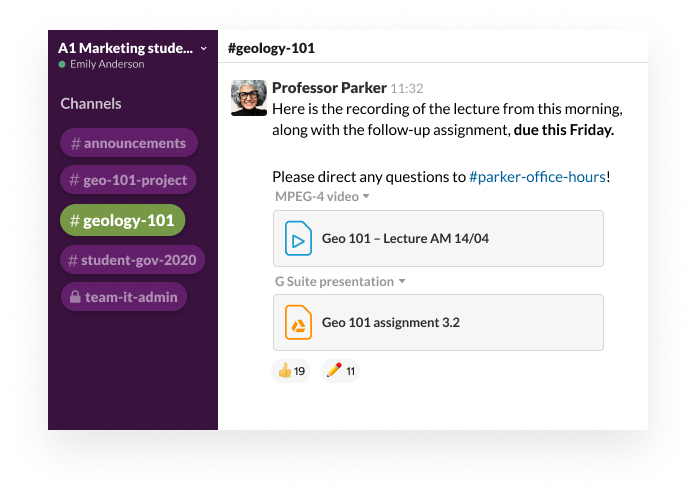Image resolution: width=696 pixels, height=496 pixels.
Task: Select the highlighted geology-101 channel
Action: tap(122, 220)
